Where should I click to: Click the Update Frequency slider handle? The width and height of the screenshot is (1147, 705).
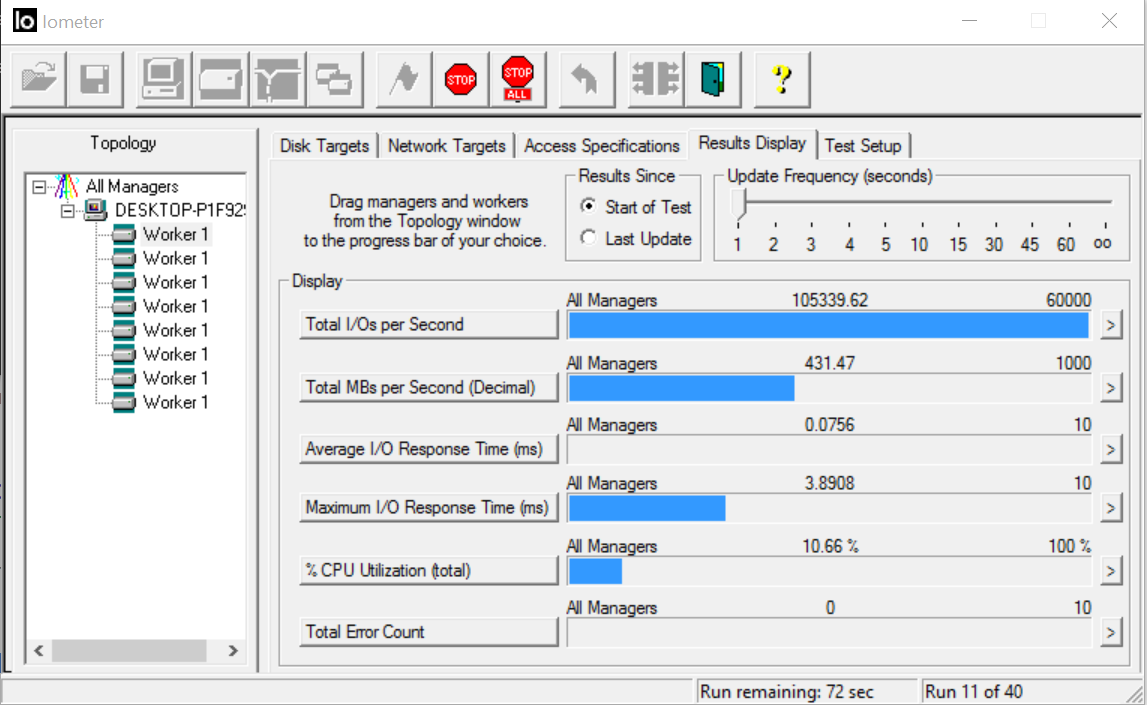coord(739,205)
